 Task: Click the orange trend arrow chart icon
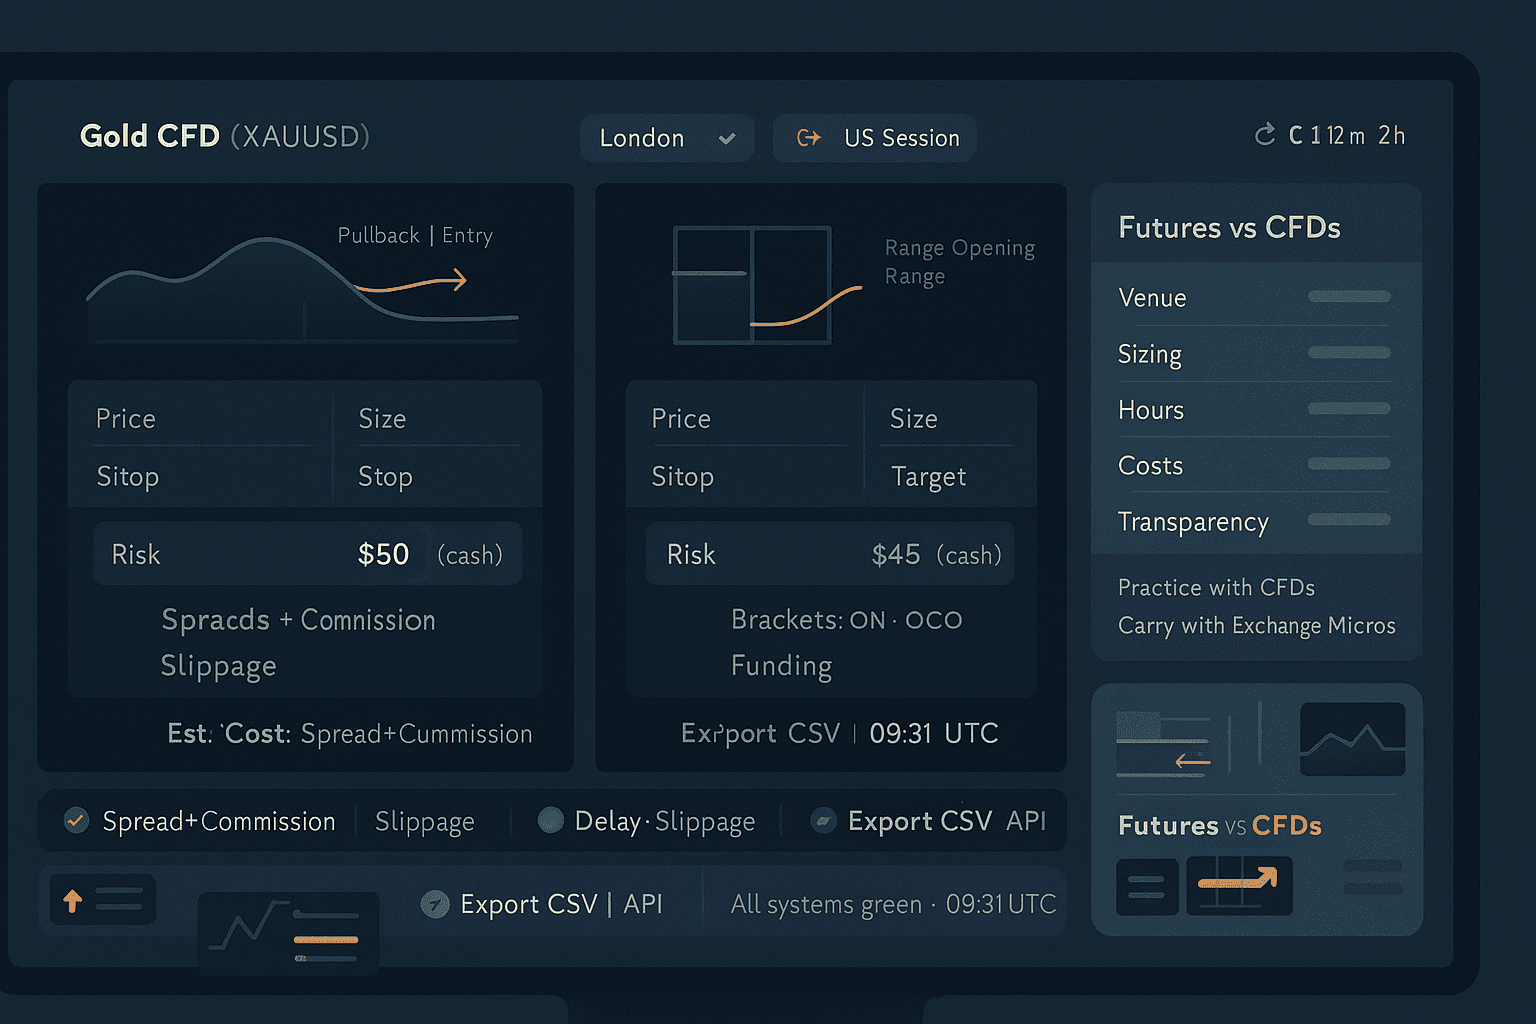1239,885
